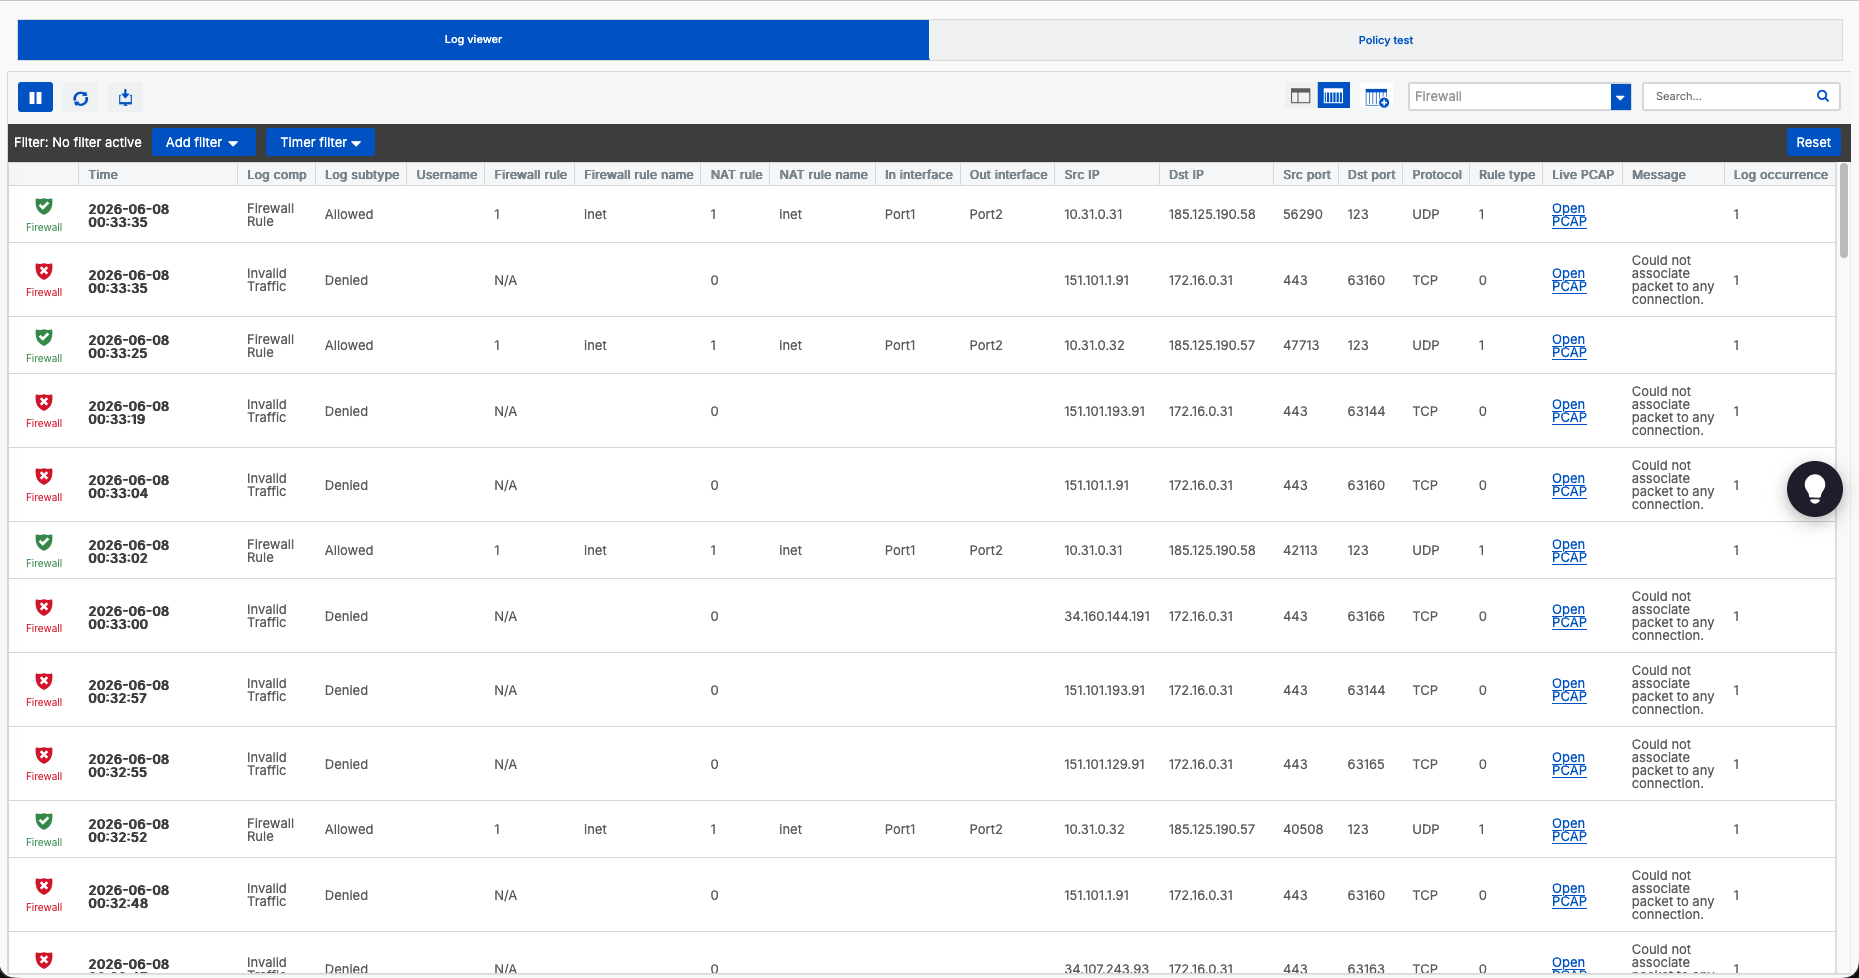
Task: Click the Reset filter button
Action: pos(1813,142)
